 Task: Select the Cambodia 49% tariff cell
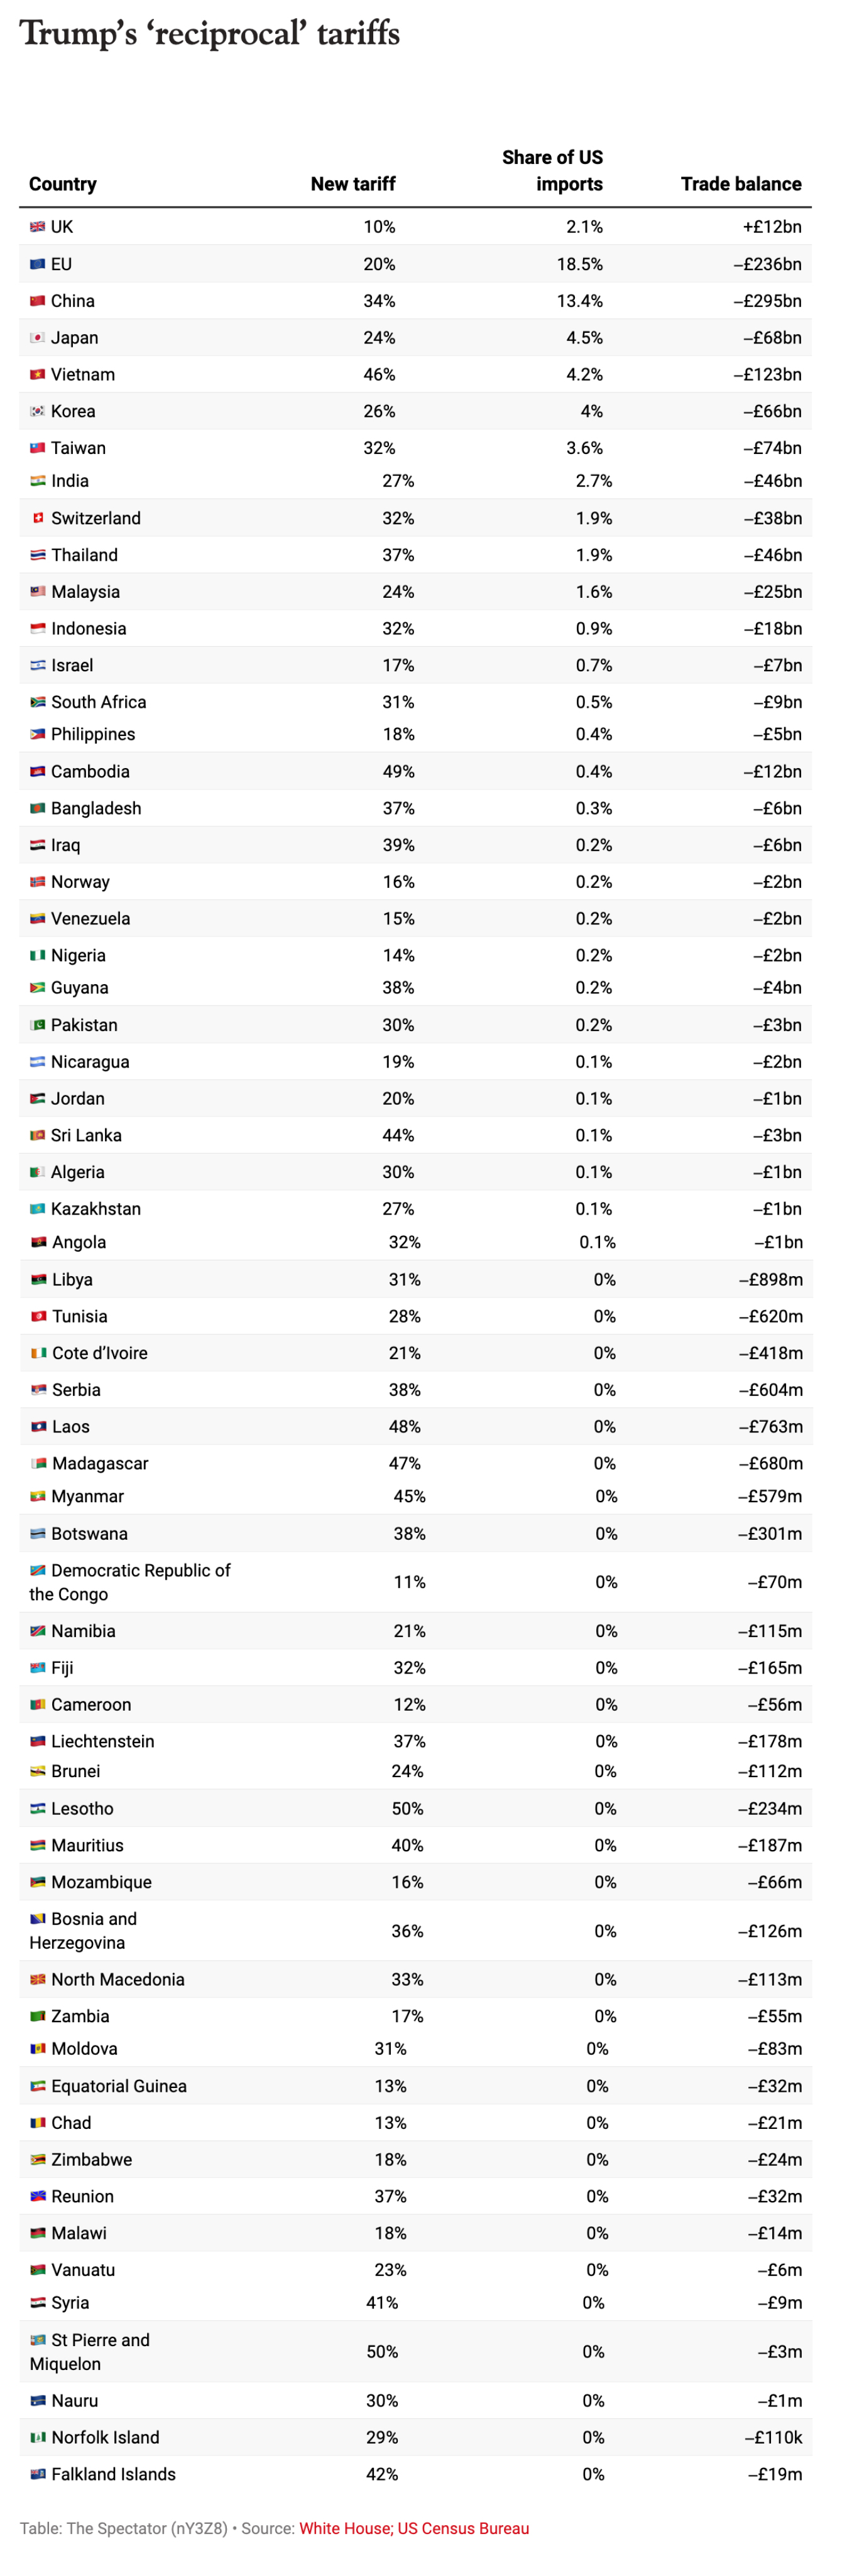tap(398, 771)
